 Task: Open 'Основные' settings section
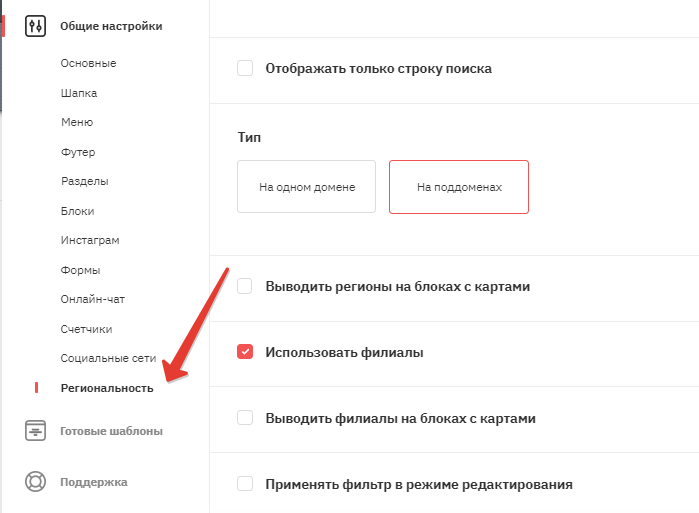pyautogui.click(x=88, y=63)
